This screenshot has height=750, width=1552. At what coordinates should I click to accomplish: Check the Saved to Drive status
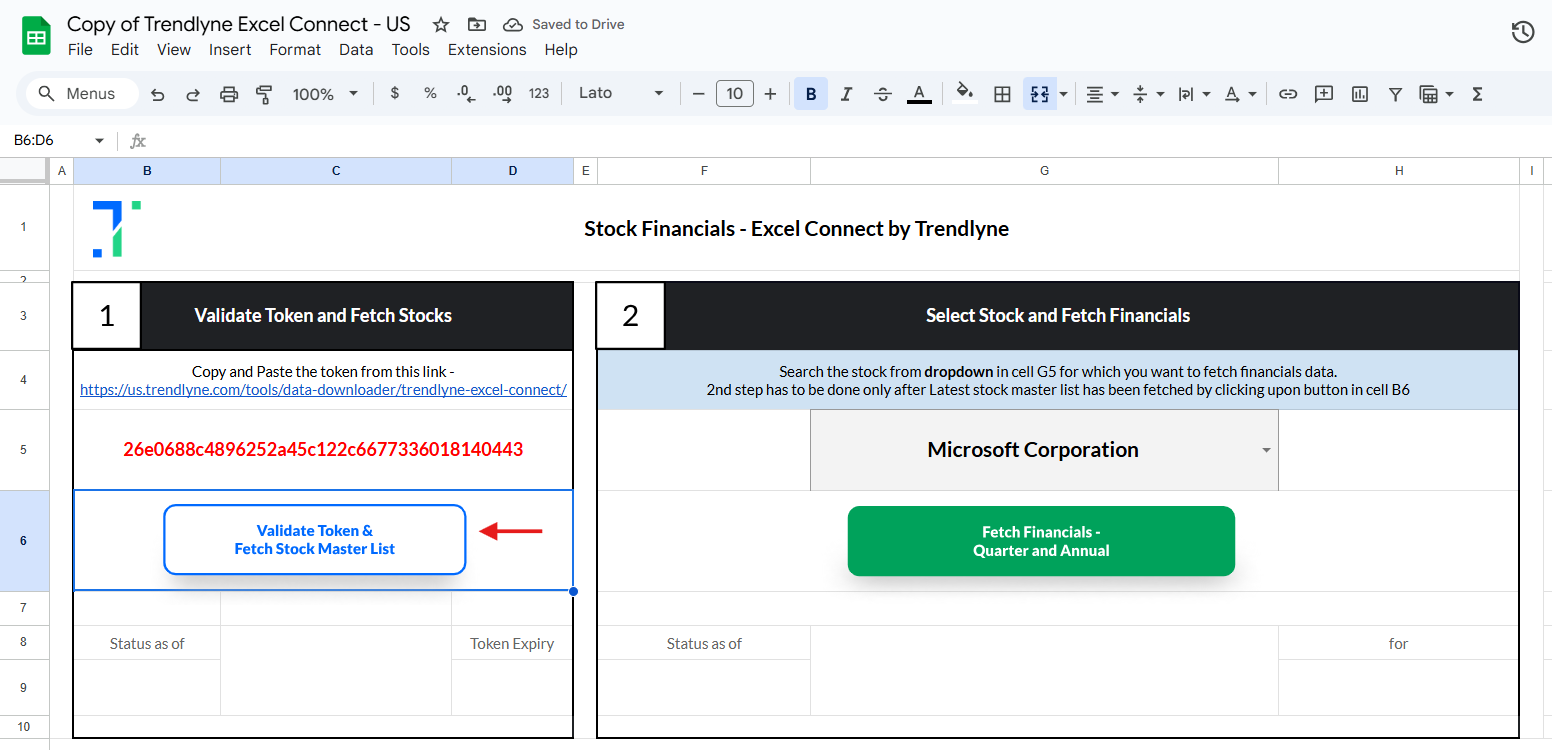[564, 25]
